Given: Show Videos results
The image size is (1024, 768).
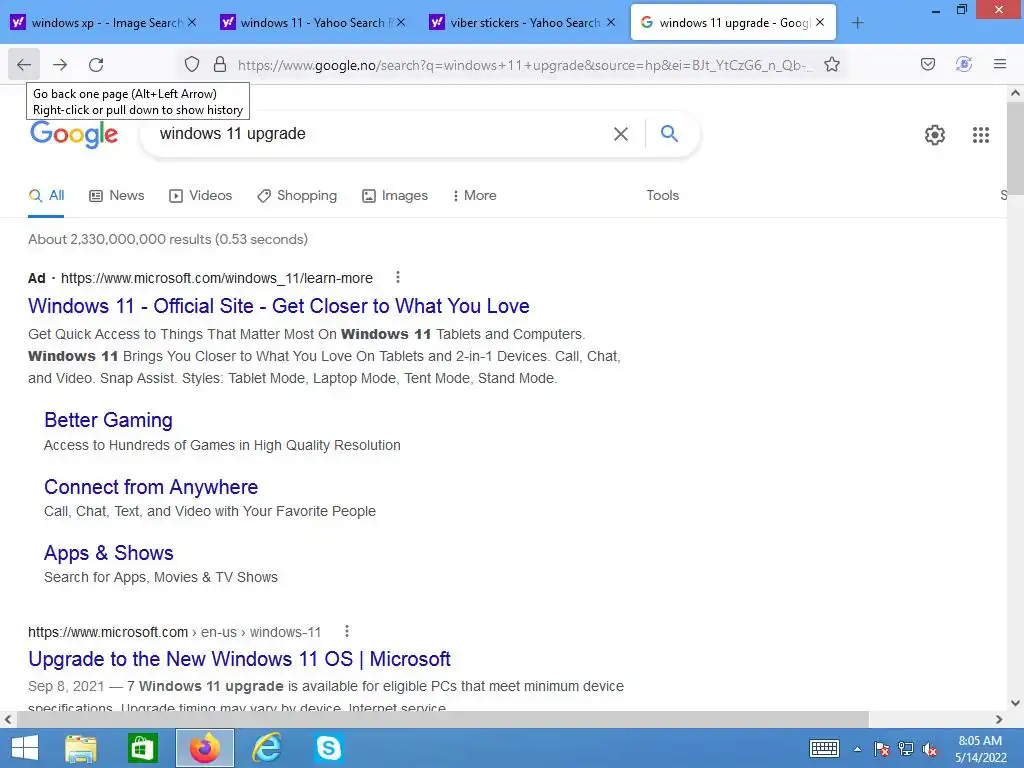Looking at the screenshot, I should pos(200,195).
